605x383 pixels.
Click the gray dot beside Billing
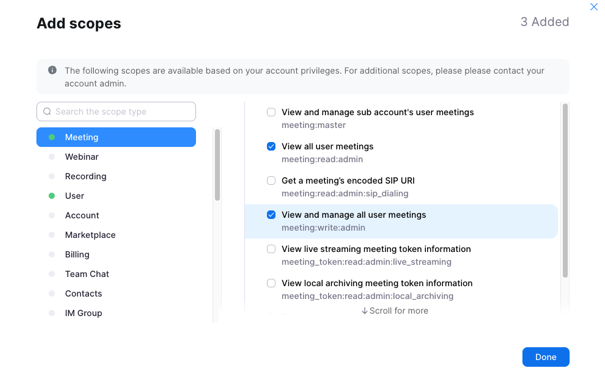(52, 255)
